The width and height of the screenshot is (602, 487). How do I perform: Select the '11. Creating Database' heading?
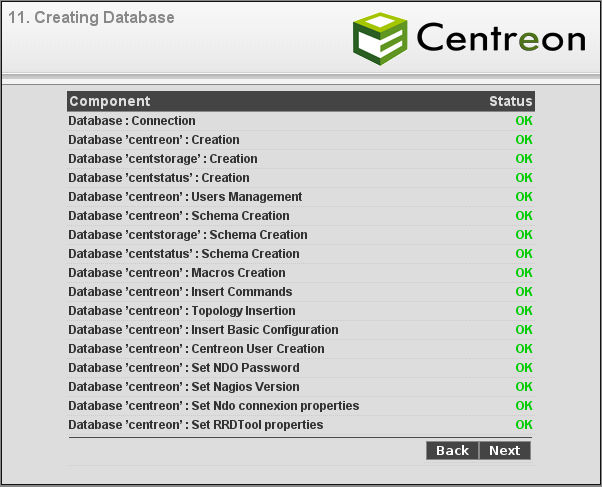(91, 18)
